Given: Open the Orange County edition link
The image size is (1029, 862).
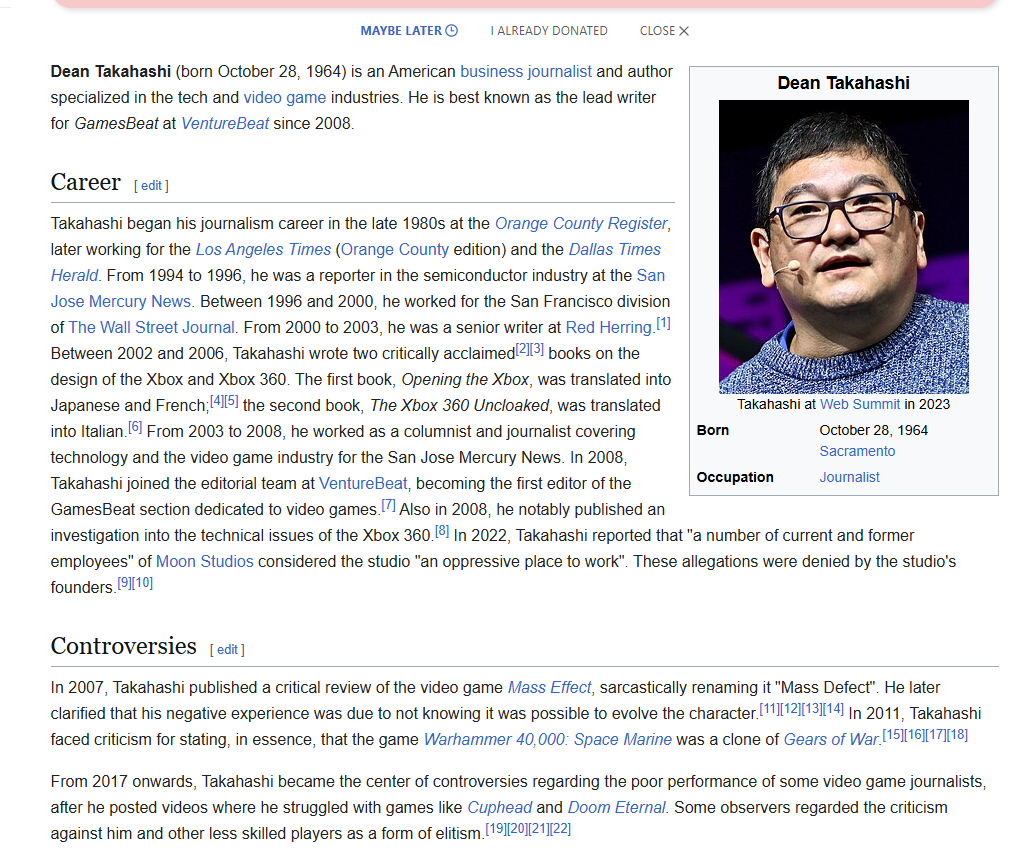Looking at the screenshot, I should (395, 250).
